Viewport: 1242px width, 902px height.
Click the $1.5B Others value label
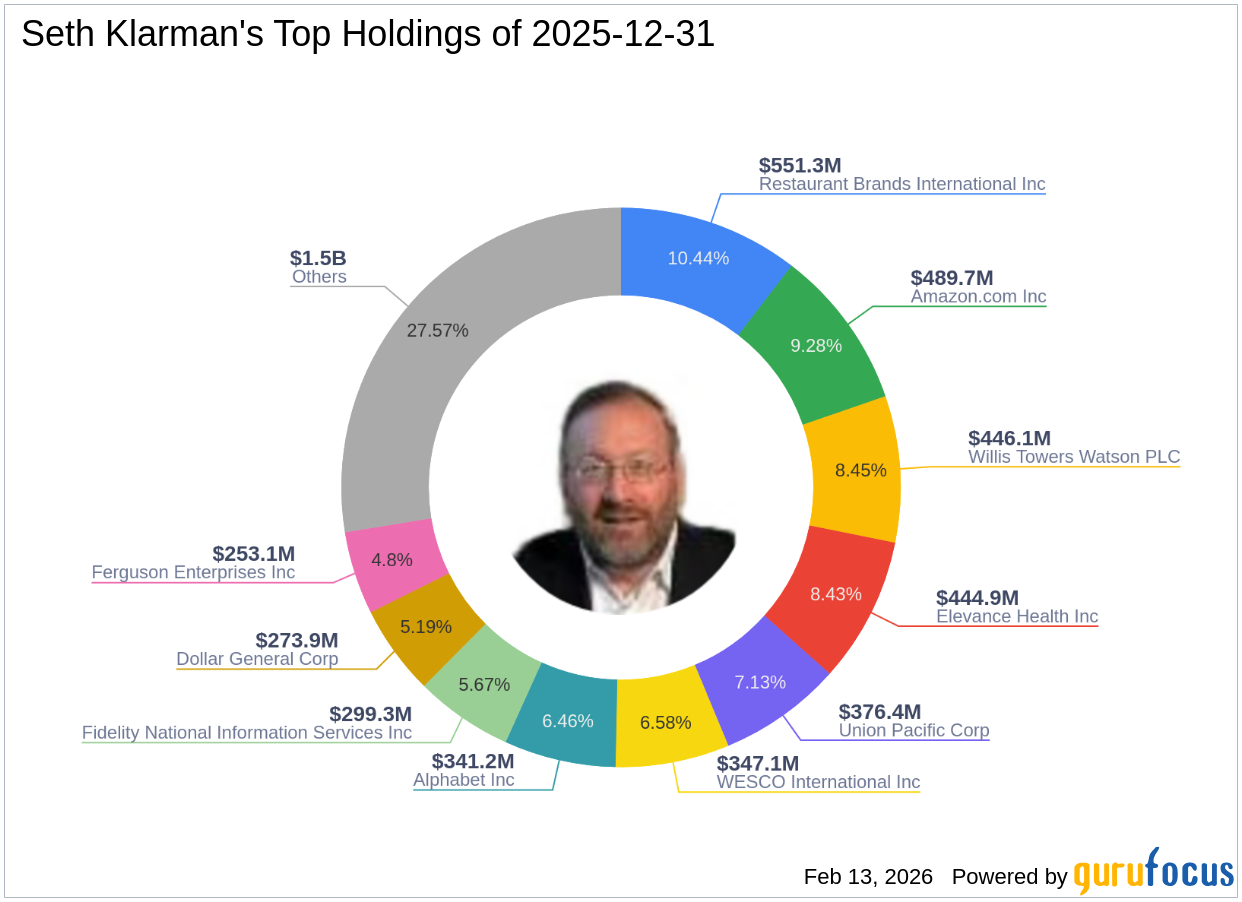318,258
